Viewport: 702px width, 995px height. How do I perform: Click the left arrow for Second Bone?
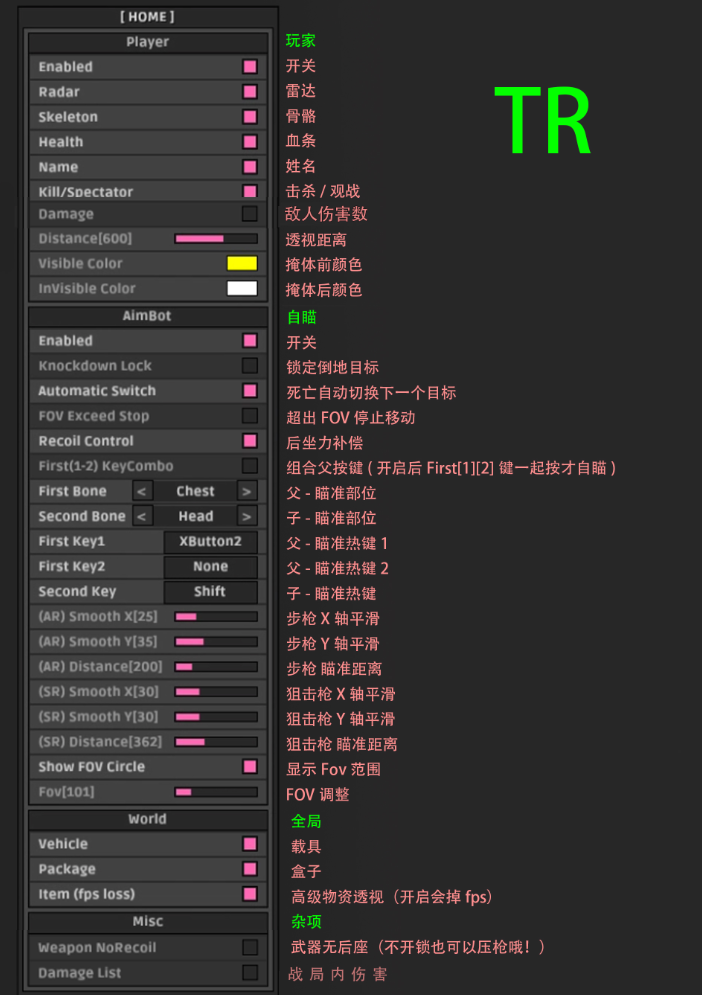pyautogui.click(x=142, y=517)
